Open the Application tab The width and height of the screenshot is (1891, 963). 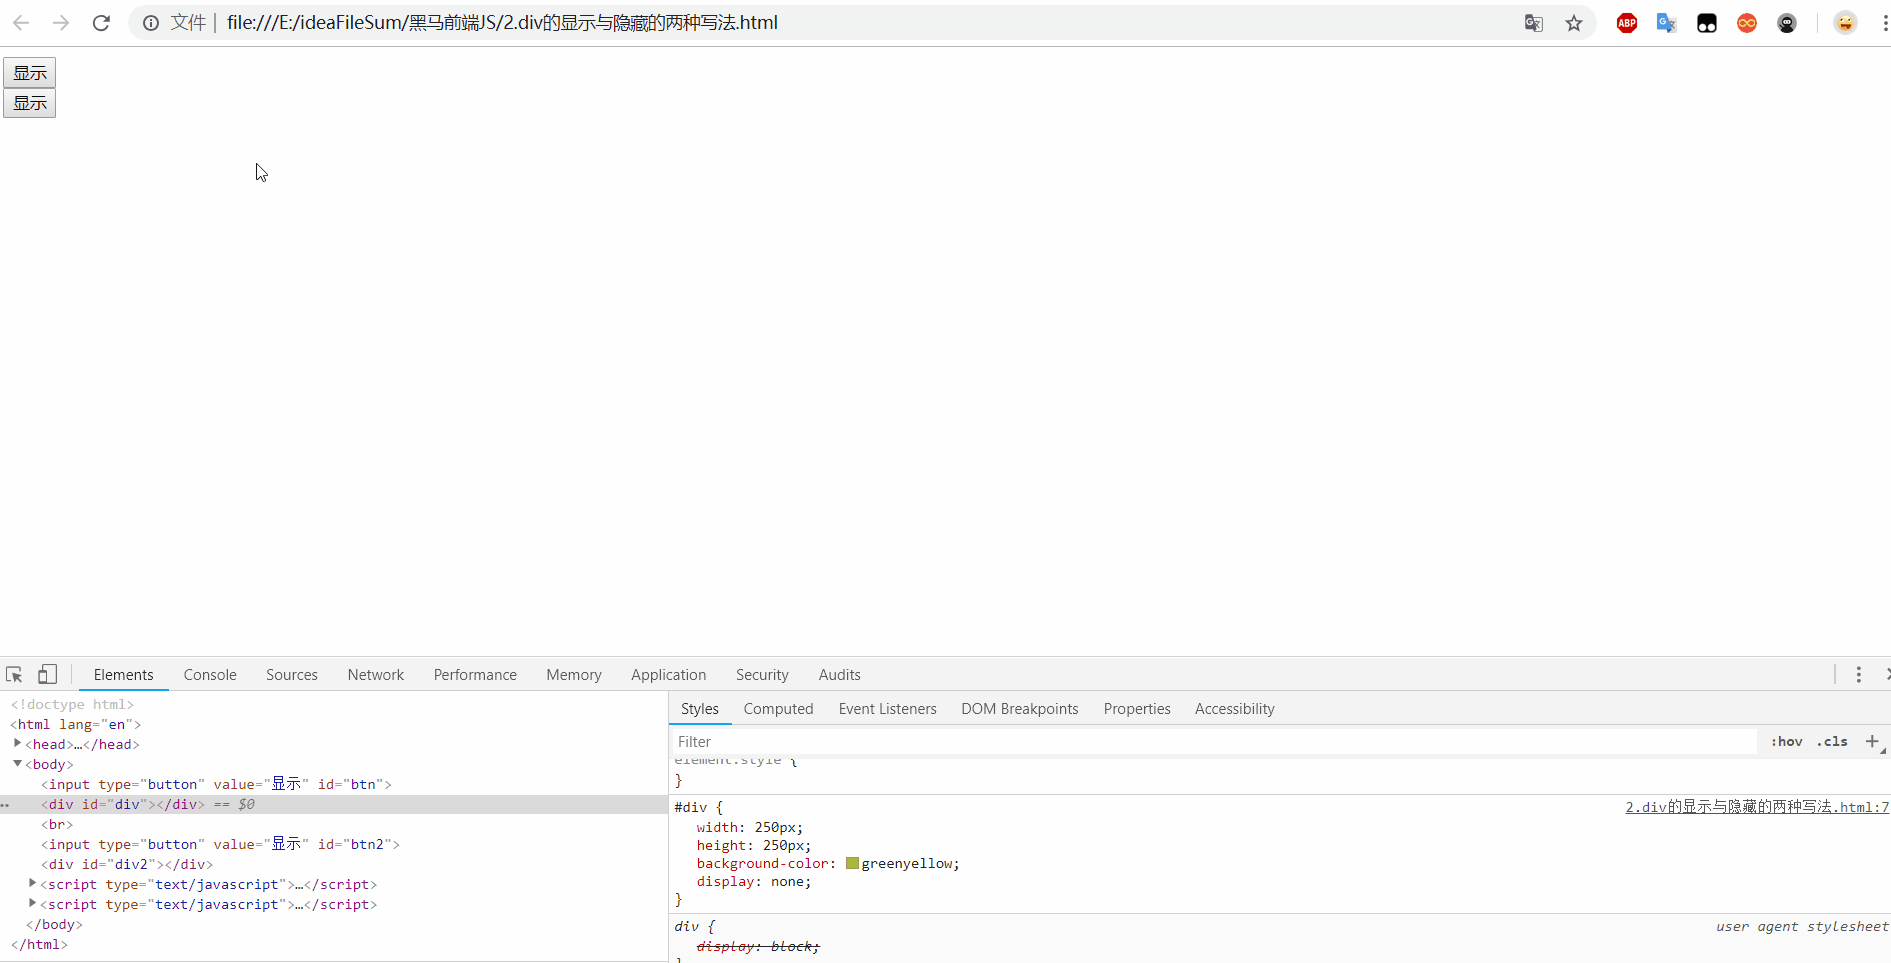pyautogui.click(x=669, y=675)
